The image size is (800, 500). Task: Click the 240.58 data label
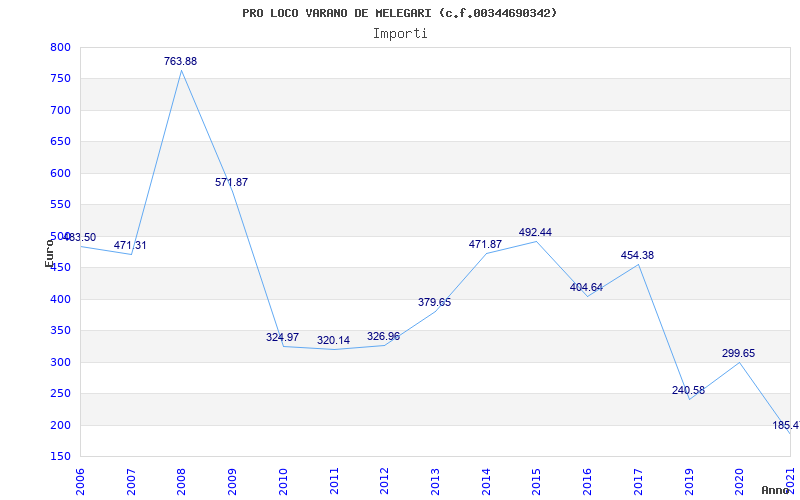pos(688,390)
